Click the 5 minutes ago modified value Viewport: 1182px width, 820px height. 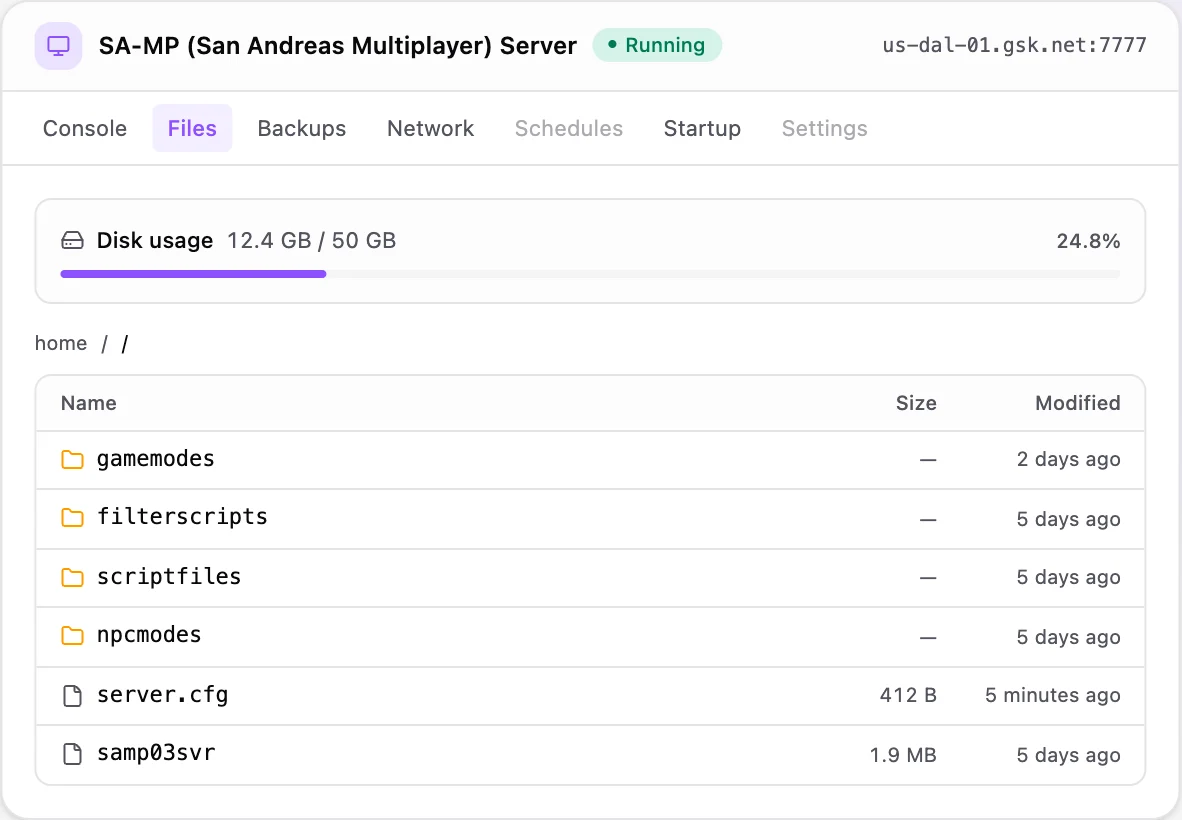(x=1052, y=696)
